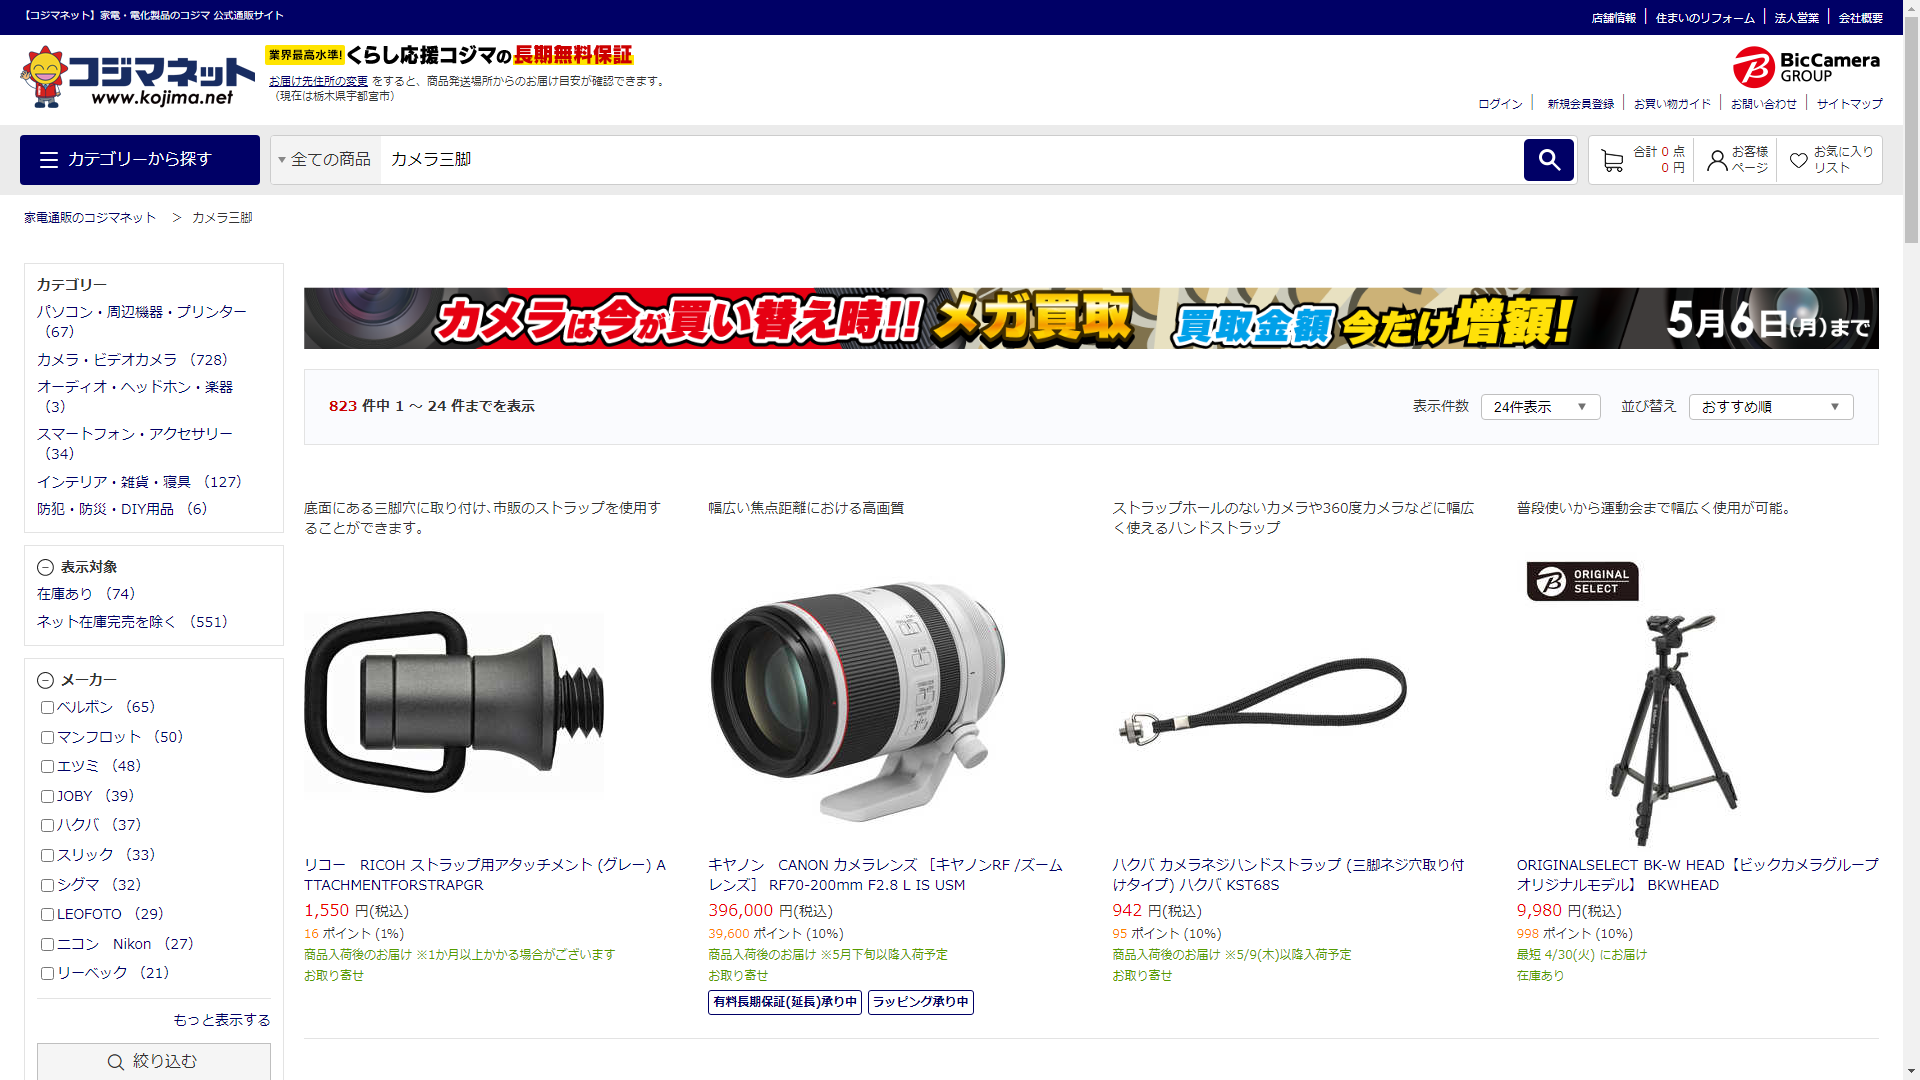Click the Kojima Net logo
This screenshot has height=1080, width=1920.
coord(137,77)
